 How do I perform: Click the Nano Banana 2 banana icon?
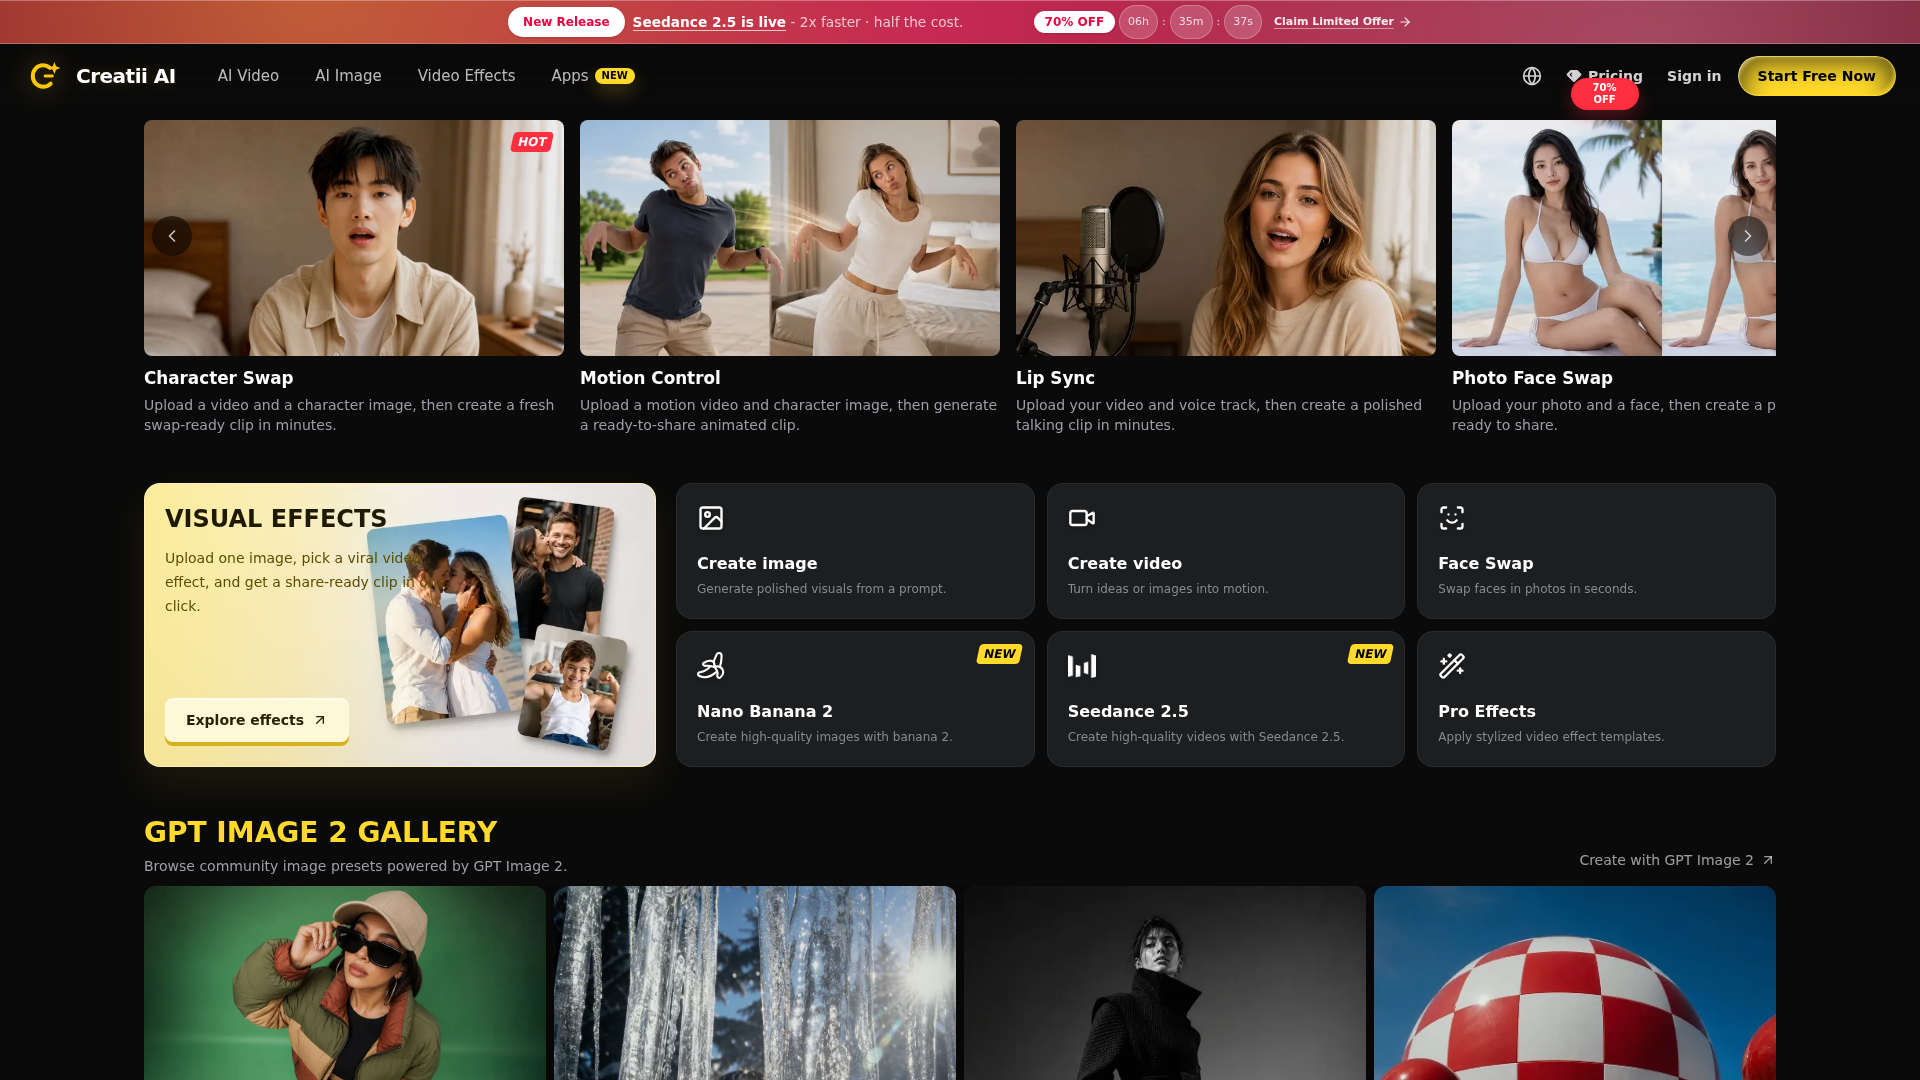pyautogui.click(x=711, y=666)
